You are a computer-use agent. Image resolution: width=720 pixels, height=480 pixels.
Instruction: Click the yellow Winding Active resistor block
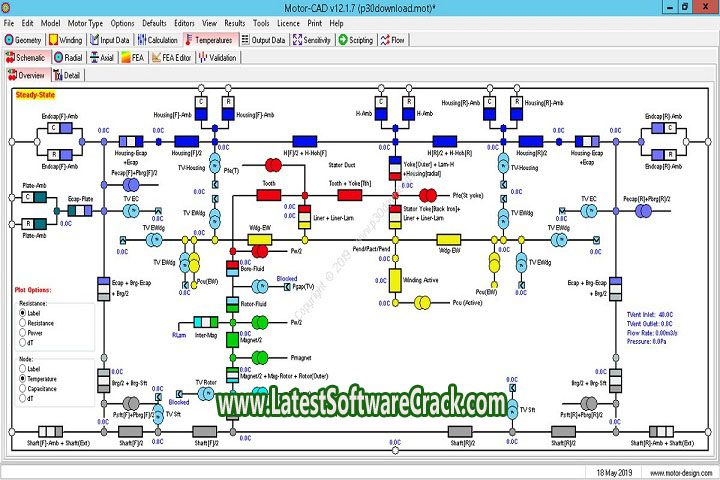pyautogui.click(x=395, y=280)
